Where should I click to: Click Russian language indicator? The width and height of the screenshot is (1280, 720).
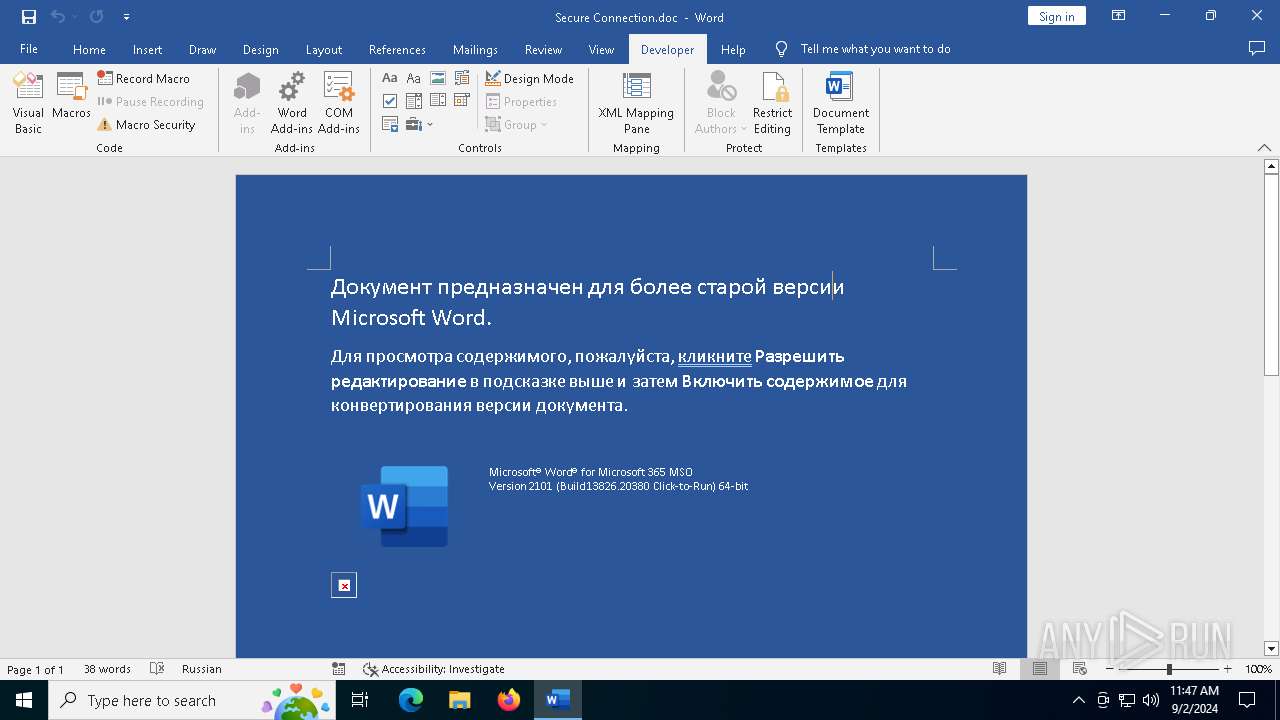click(201, 669)
